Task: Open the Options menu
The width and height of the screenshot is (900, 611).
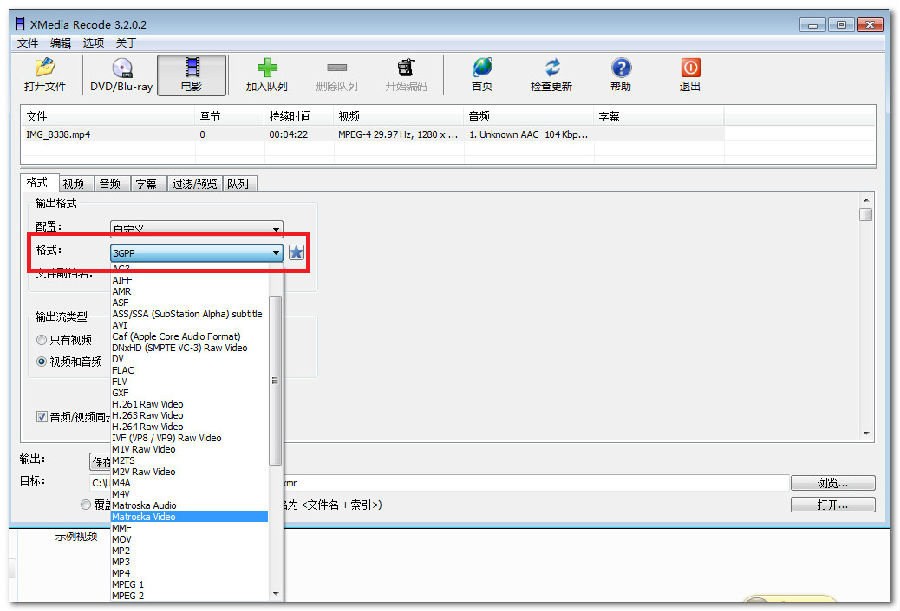Action: [x=93, y=43]
